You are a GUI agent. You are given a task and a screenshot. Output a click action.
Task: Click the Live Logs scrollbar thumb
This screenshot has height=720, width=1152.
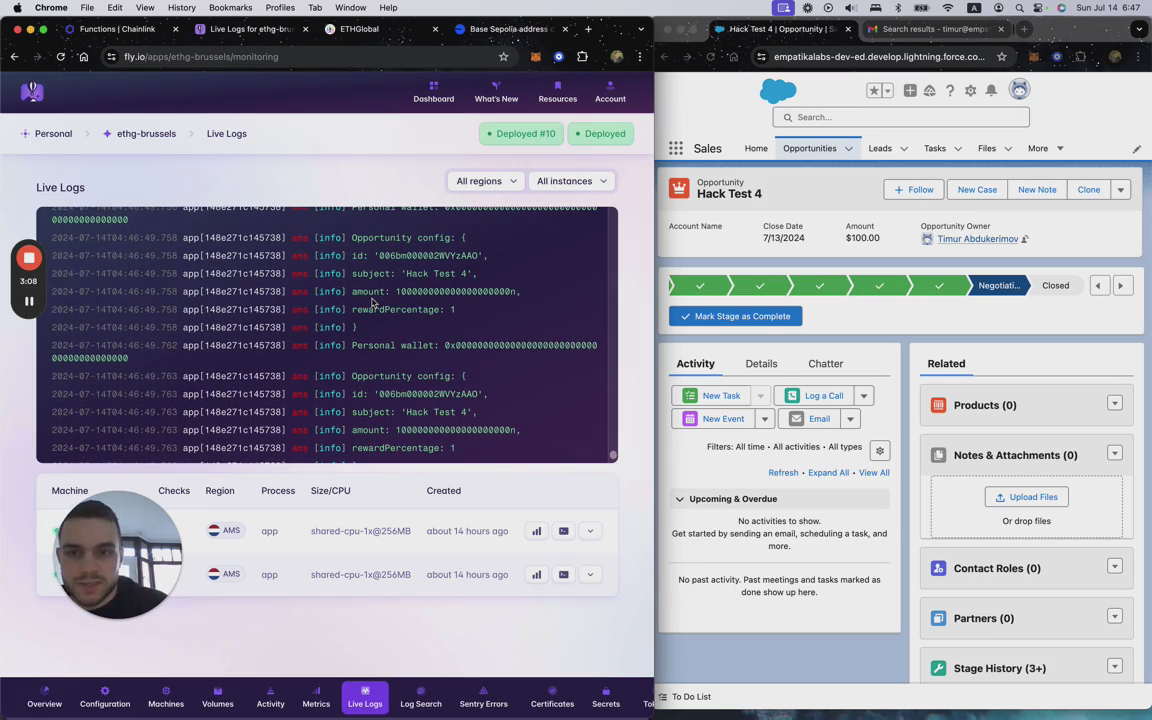pyautogui.click(x=613, y=455)
